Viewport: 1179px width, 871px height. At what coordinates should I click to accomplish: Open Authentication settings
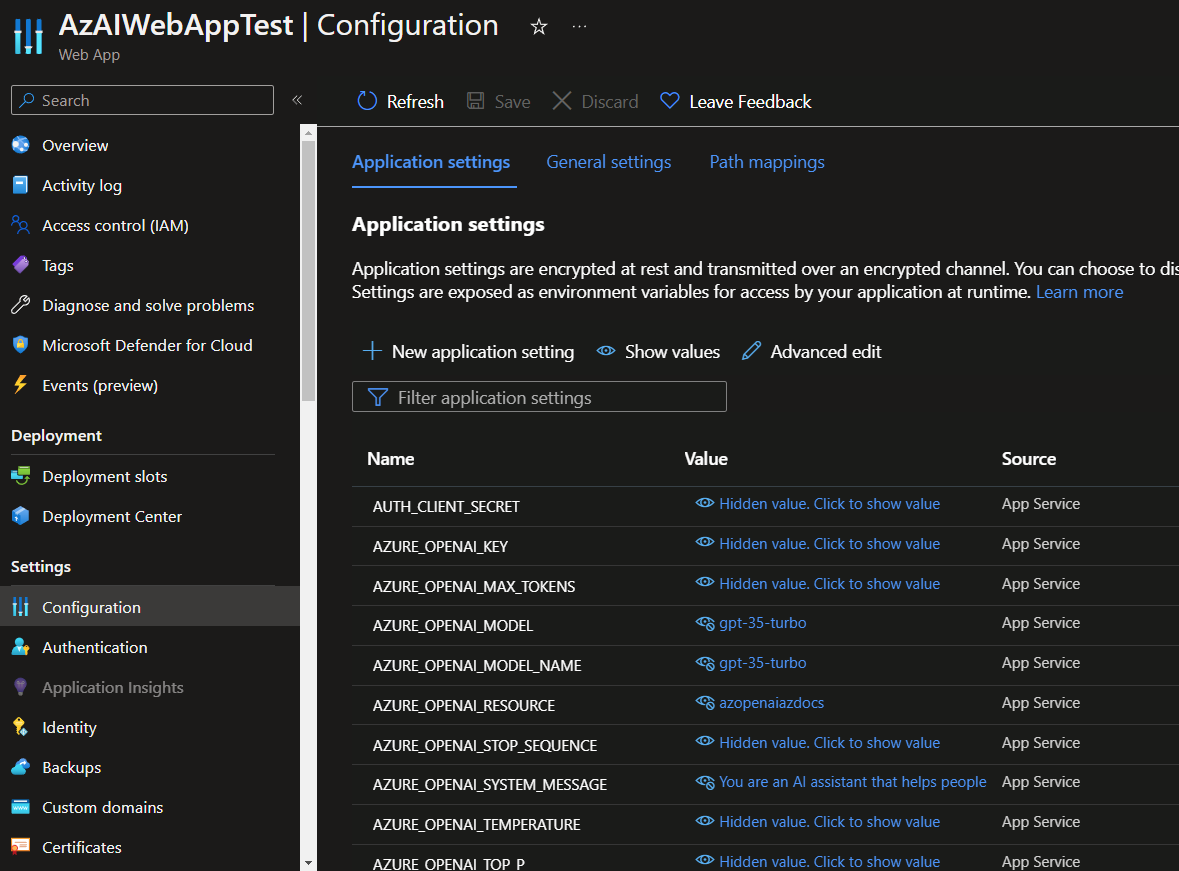[95, 647]
